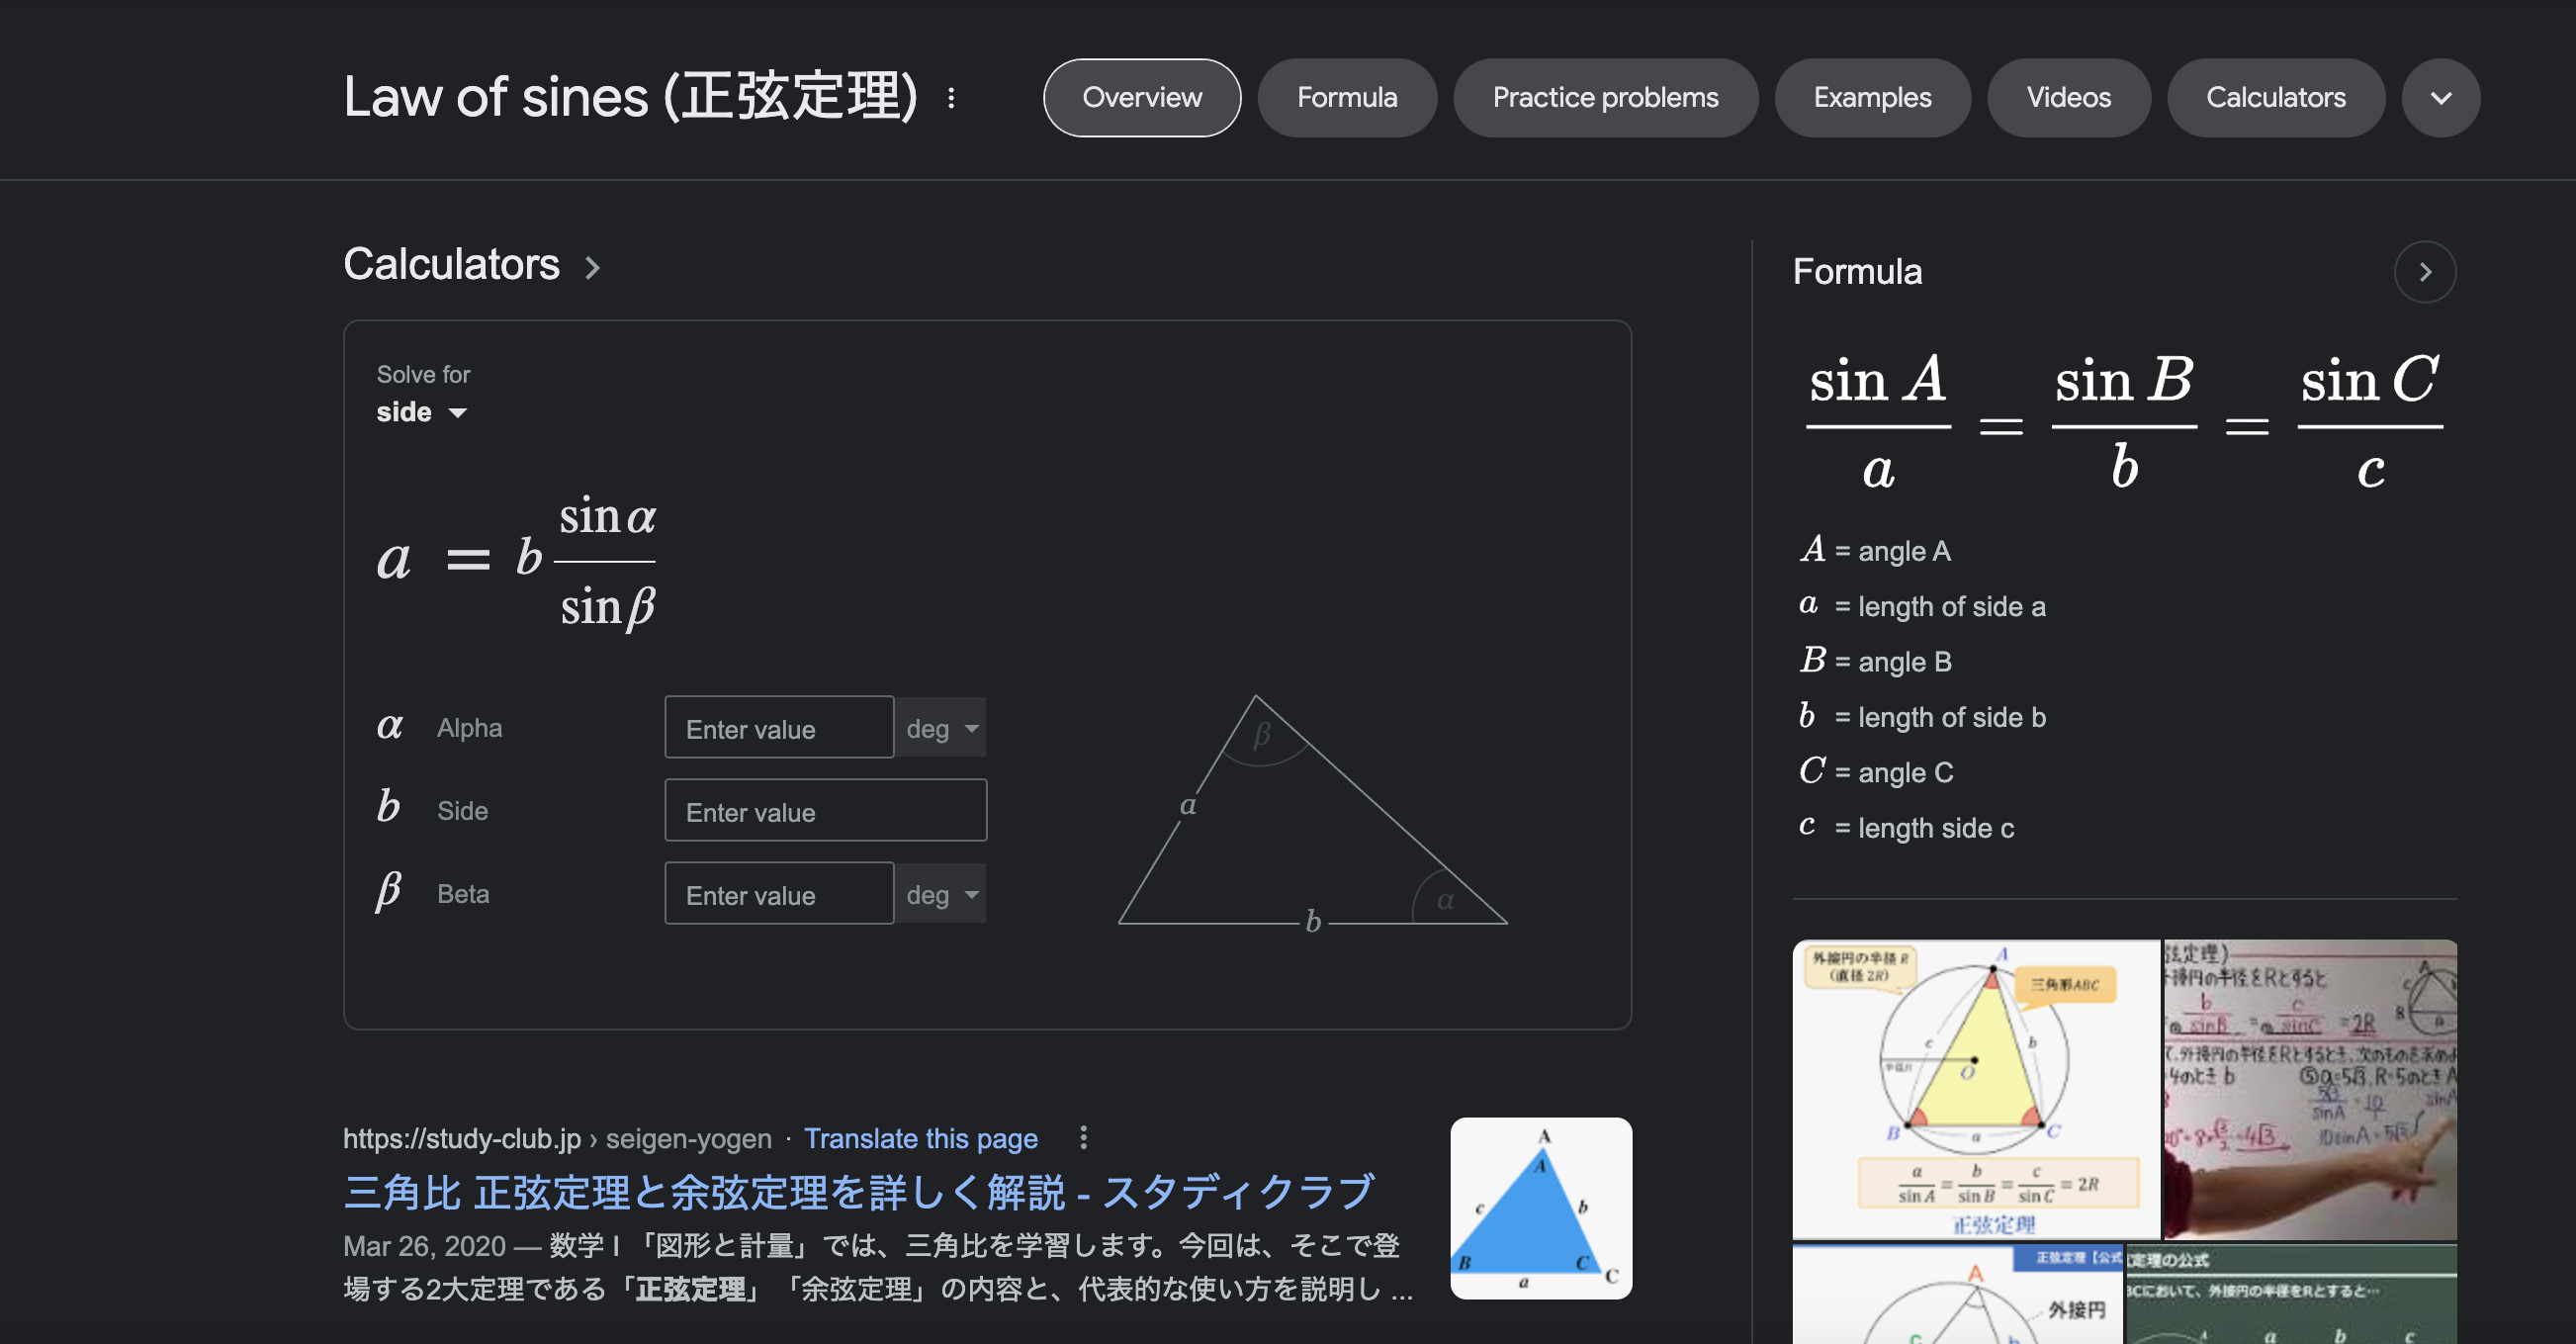
Task: Open the Calculators section heading
Action: click(x=451, y=265)
